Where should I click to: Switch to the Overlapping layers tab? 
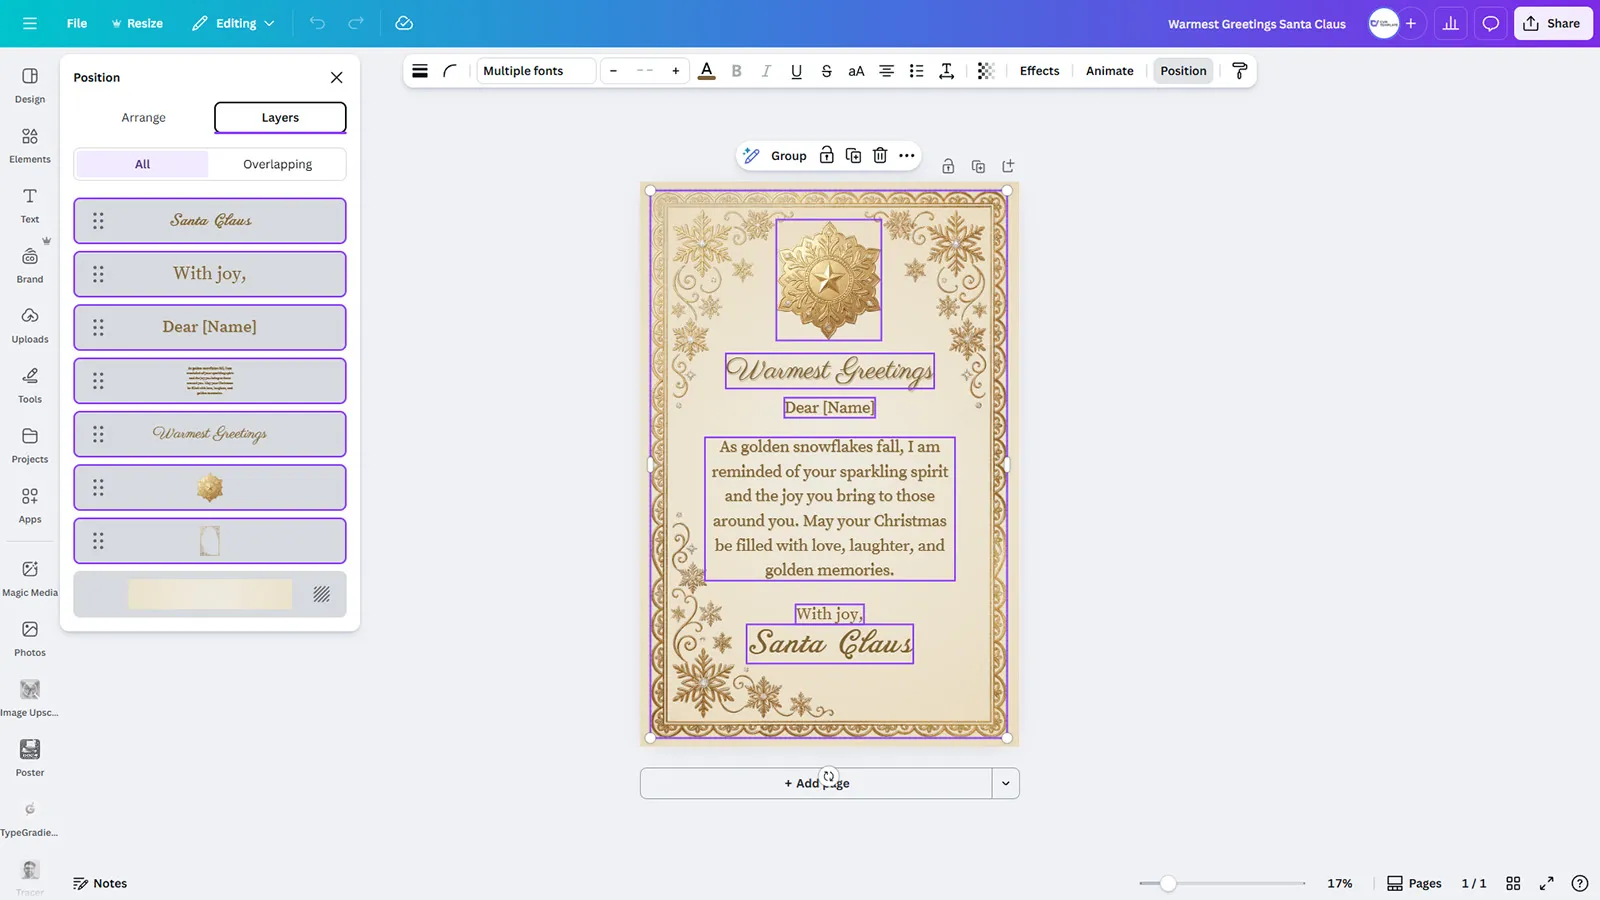277,164
